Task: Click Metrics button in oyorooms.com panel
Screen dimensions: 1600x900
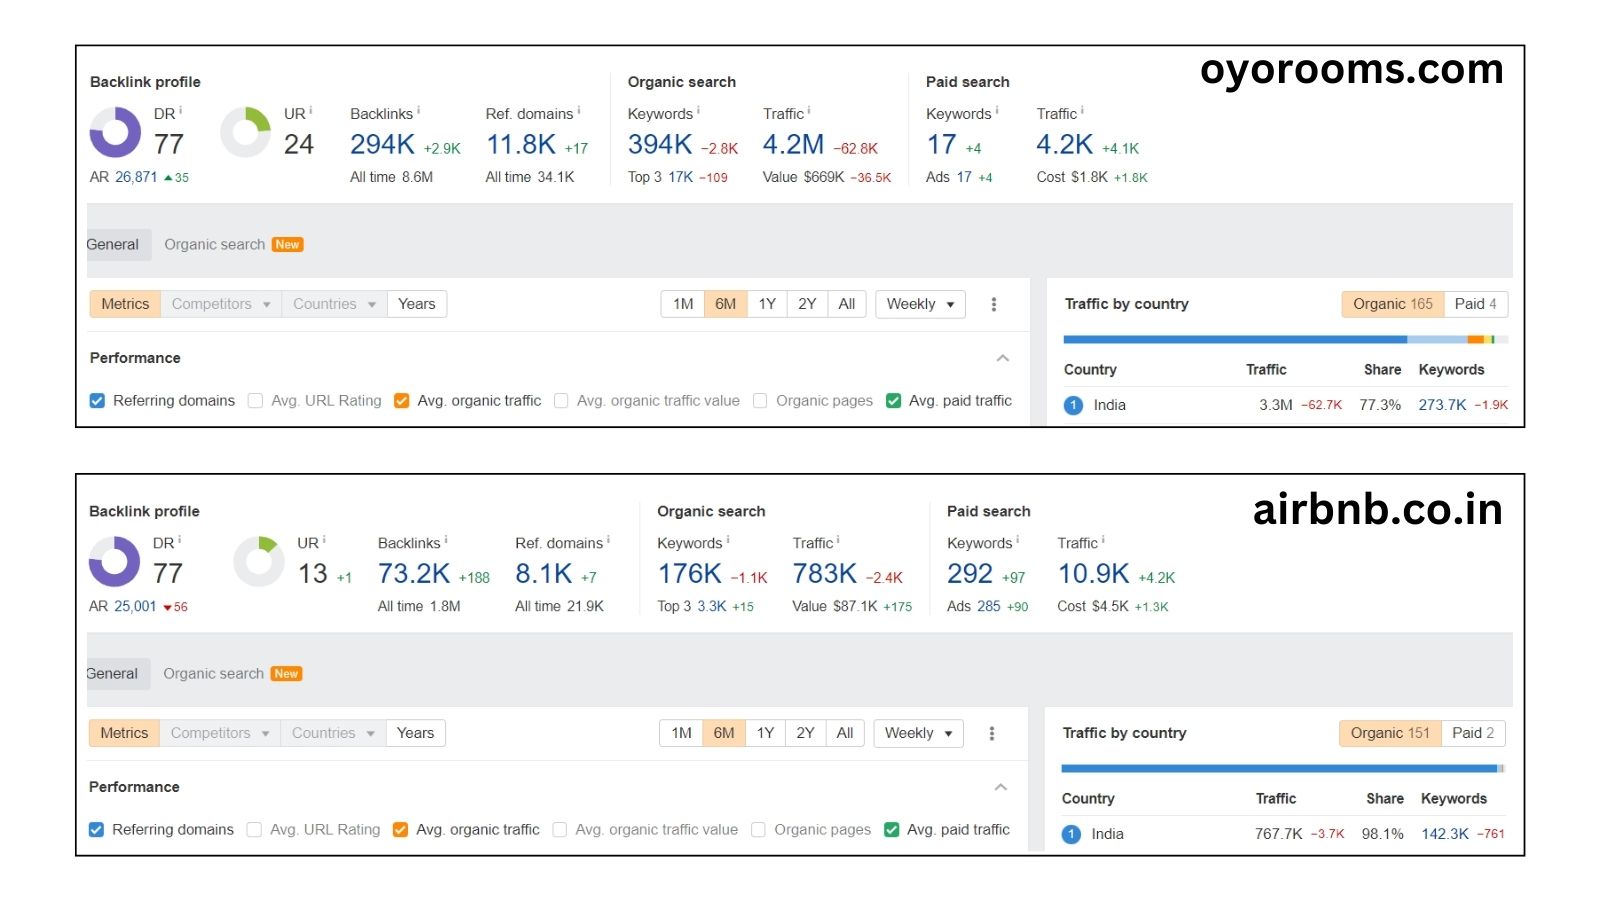Action: (125, 304)
